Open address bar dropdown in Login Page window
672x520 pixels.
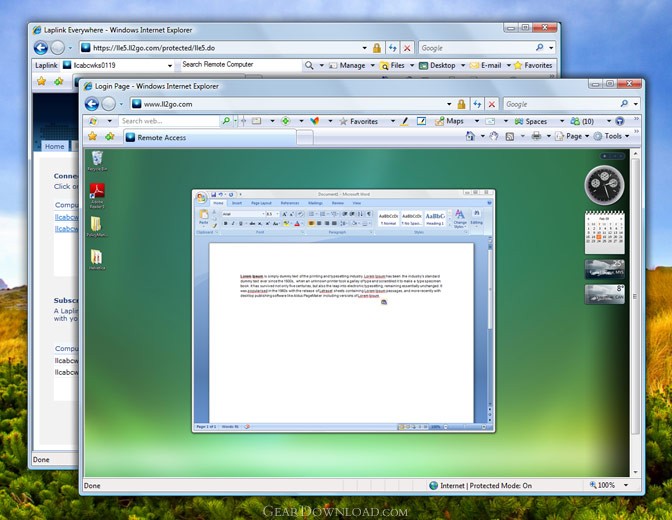449,104
